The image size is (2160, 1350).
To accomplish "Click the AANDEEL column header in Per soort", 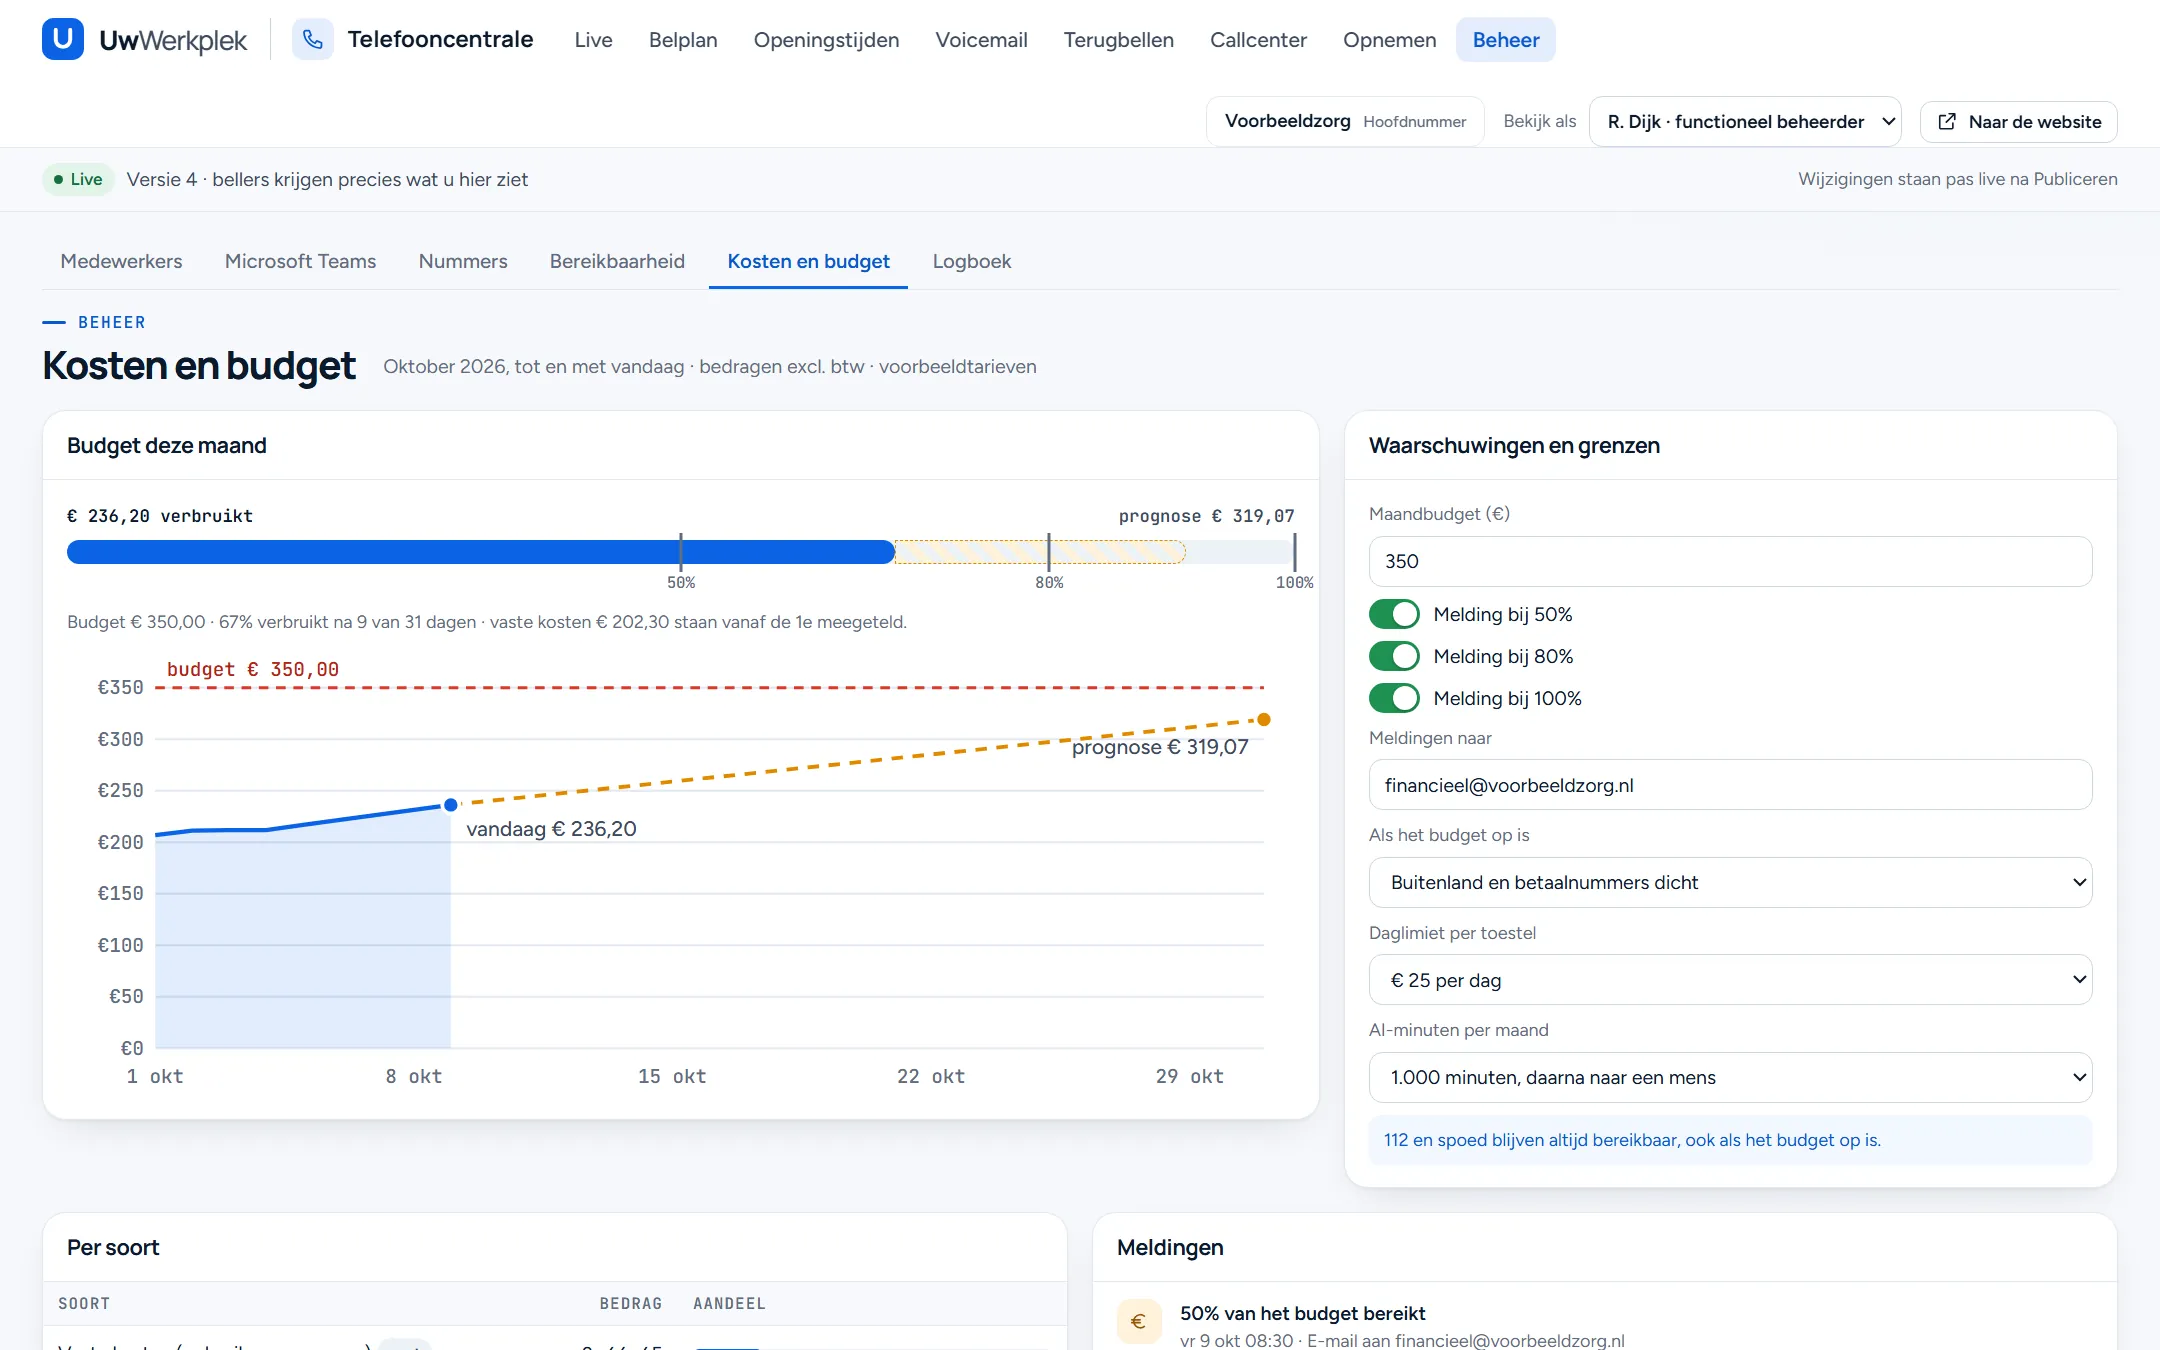I will [x=729, y=1303].
